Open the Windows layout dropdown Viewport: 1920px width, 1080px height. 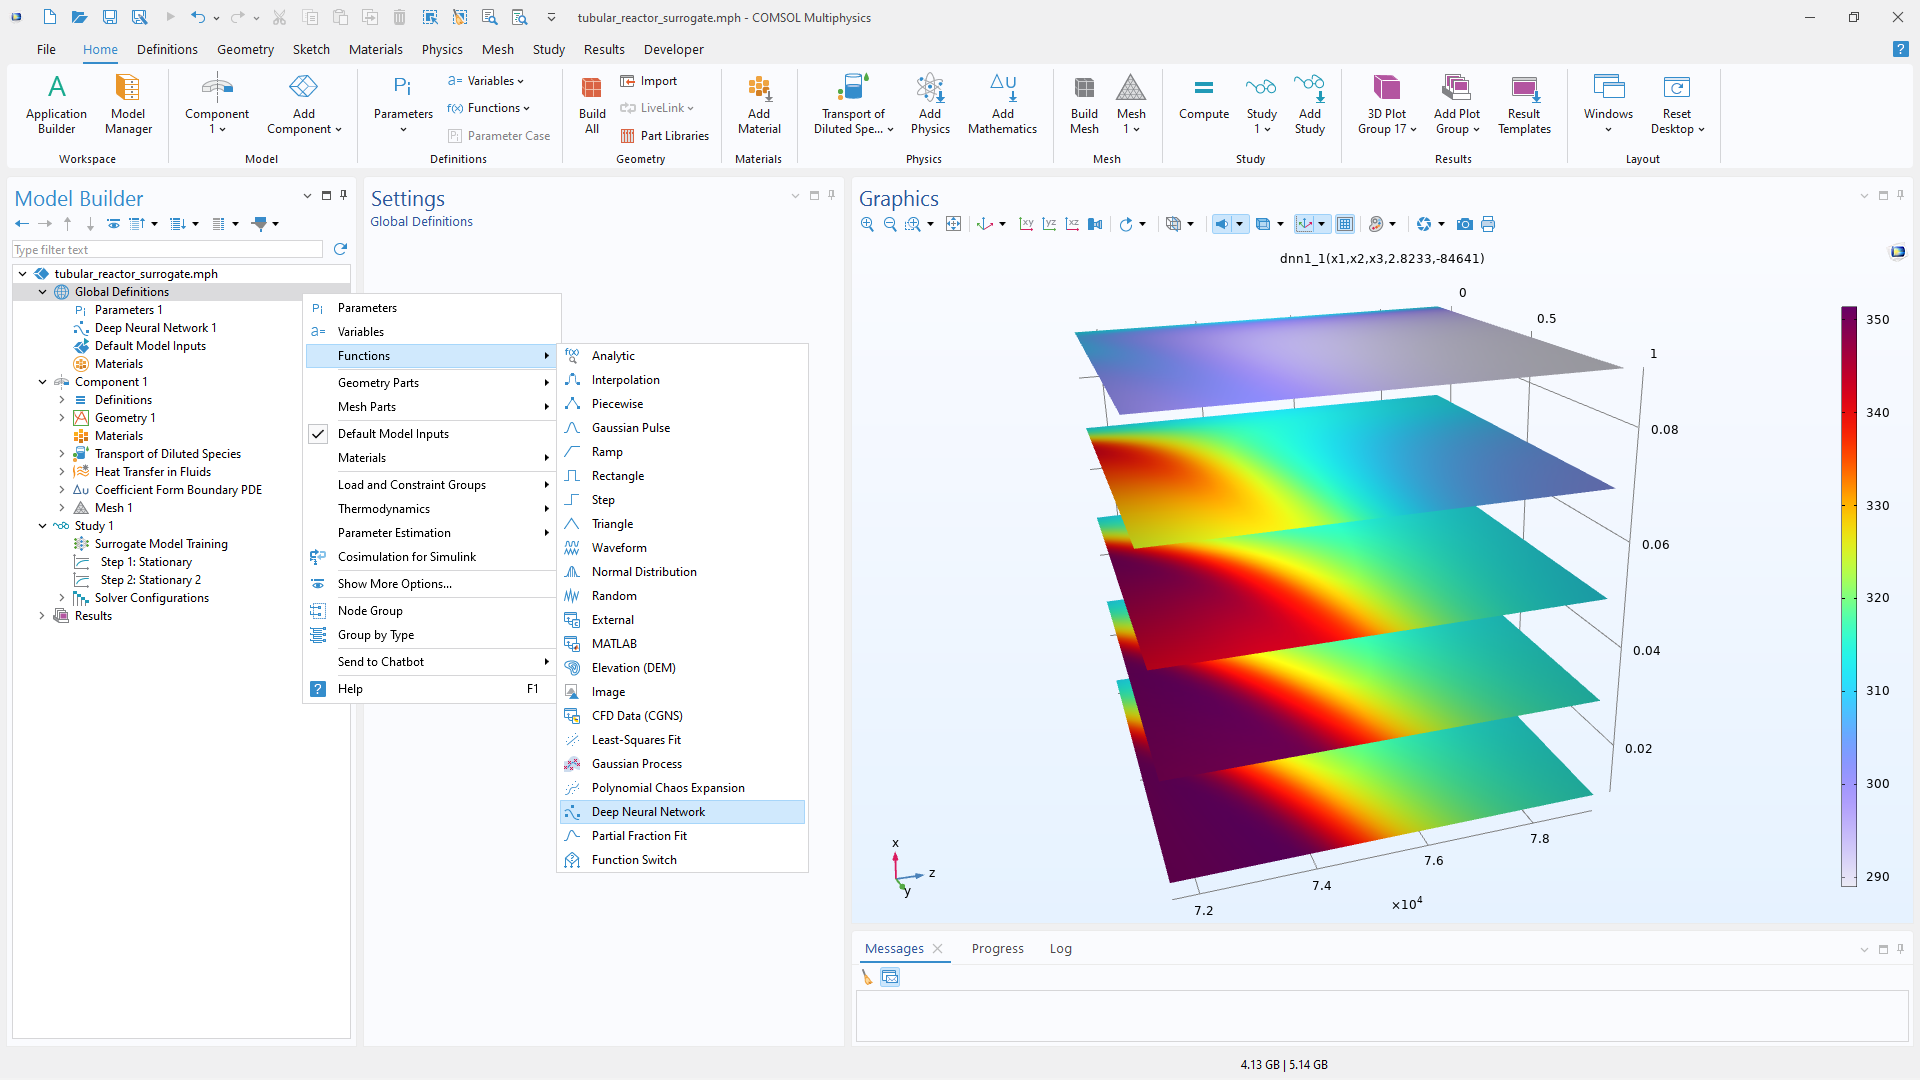click(1608, 103)
